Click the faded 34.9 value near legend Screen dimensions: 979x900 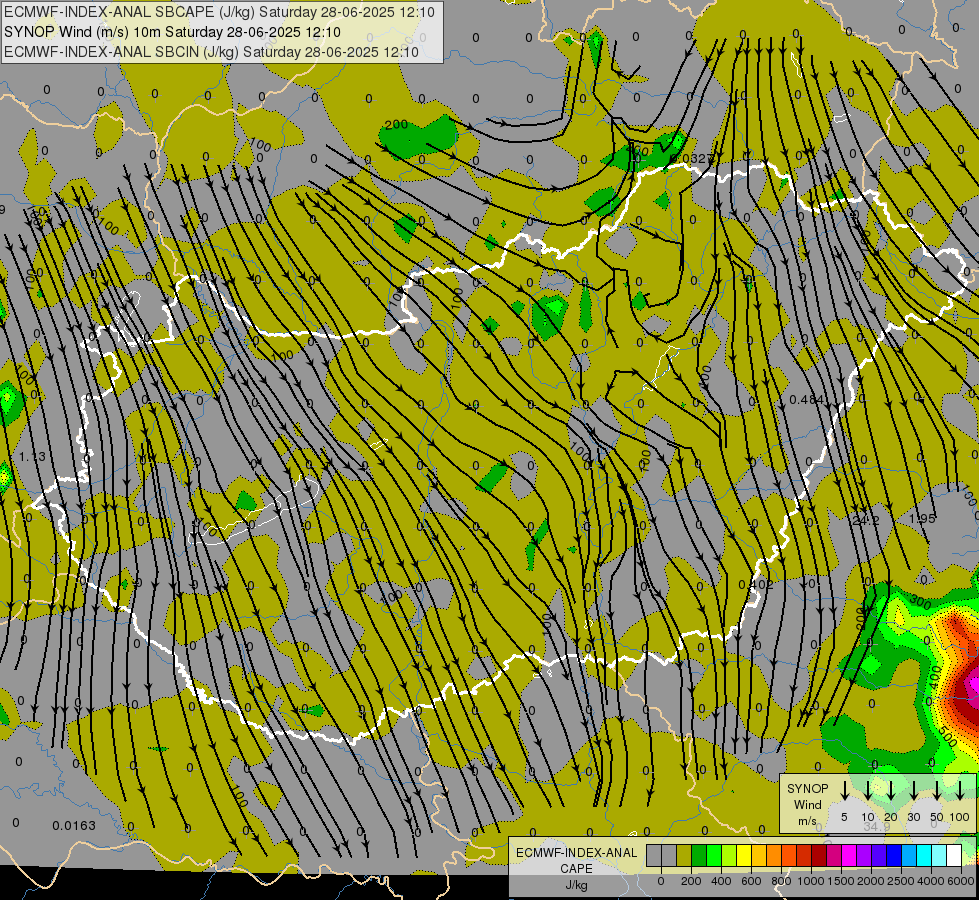[877, 826]
